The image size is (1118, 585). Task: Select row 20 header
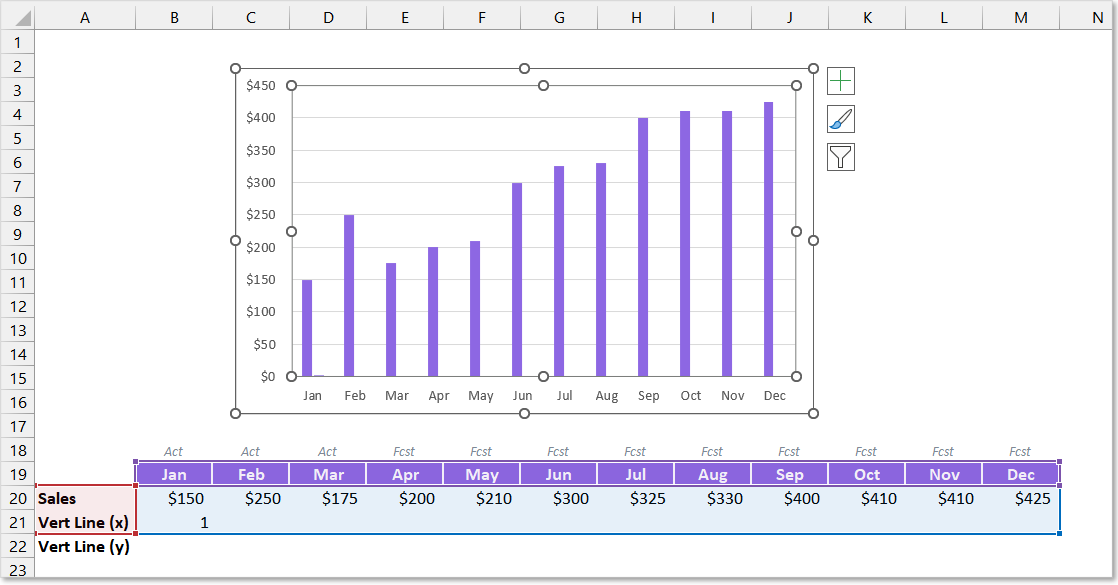point(18,498)
